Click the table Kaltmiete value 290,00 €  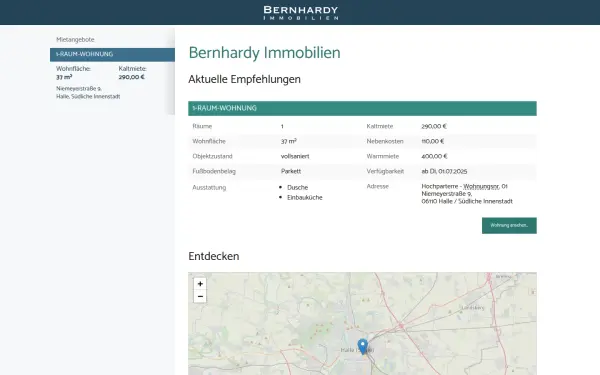coord(434,126)
